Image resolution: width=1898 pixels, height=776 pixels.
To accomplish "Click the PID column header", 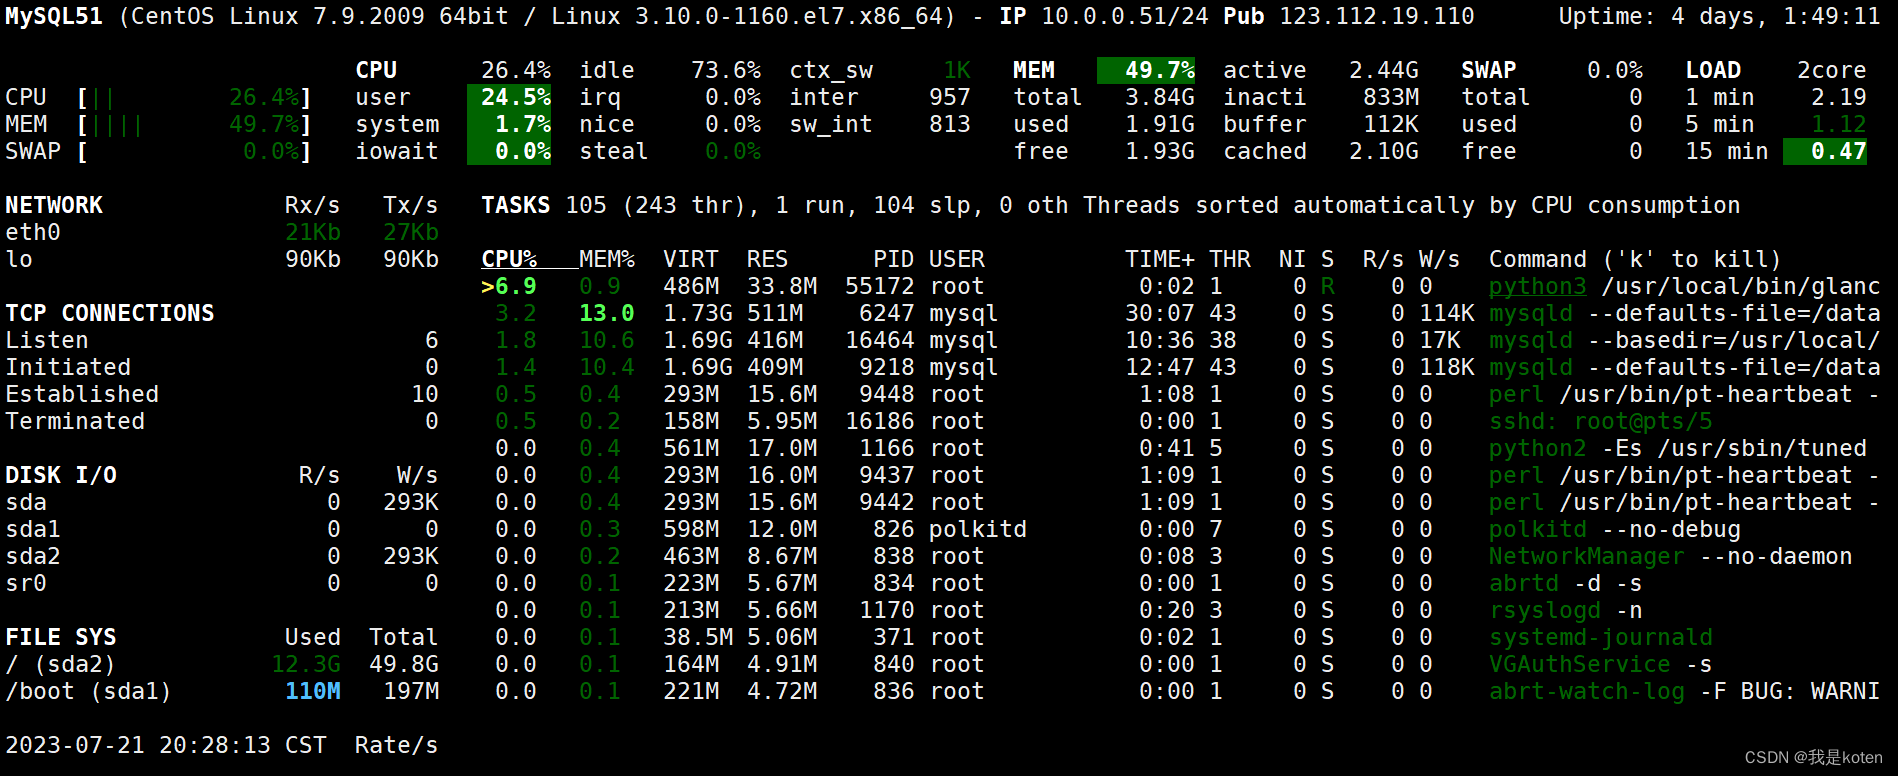I will tap(894, 259).
